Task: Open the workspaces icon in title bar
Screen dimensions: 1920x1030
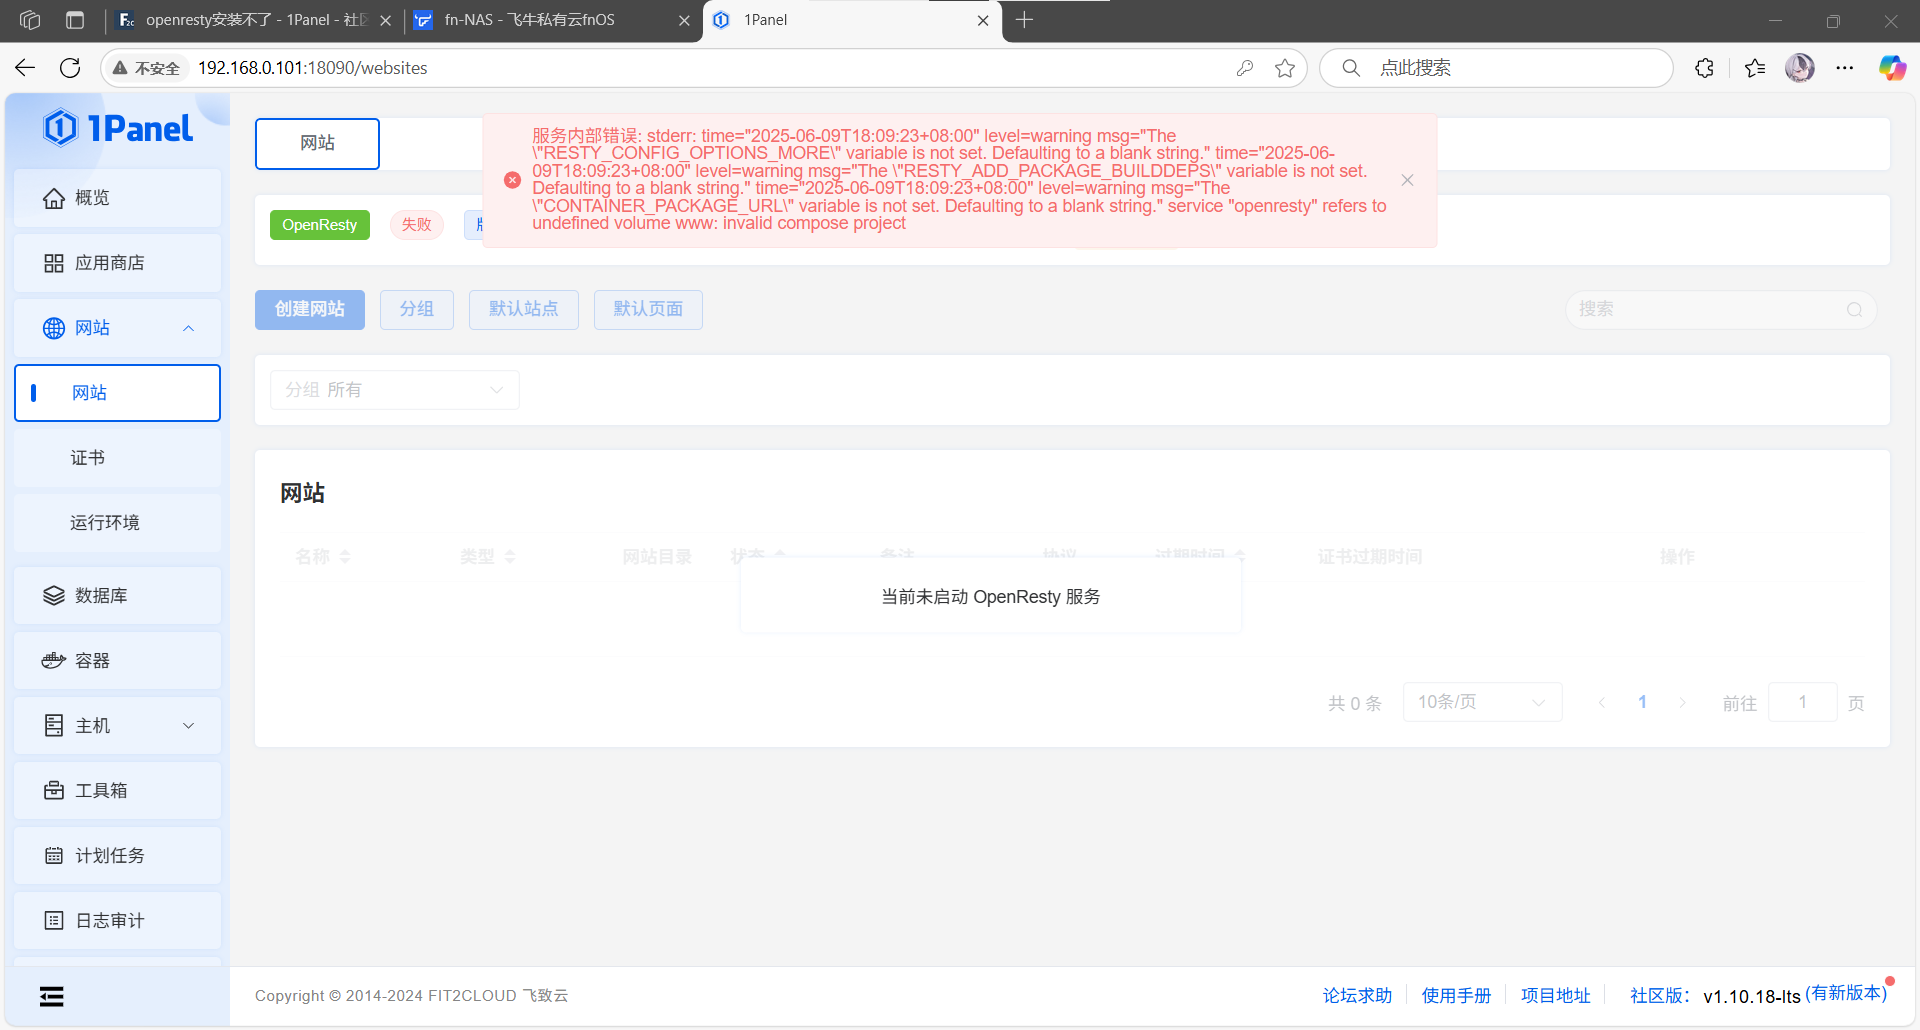Action: pos(30,20)
